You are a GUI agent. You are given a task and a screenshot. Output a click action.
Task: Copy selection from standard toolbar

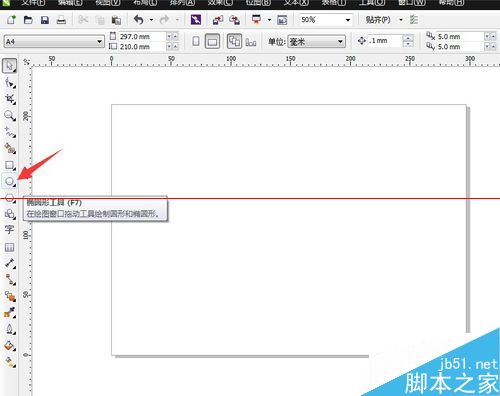[x=100, y=20]
